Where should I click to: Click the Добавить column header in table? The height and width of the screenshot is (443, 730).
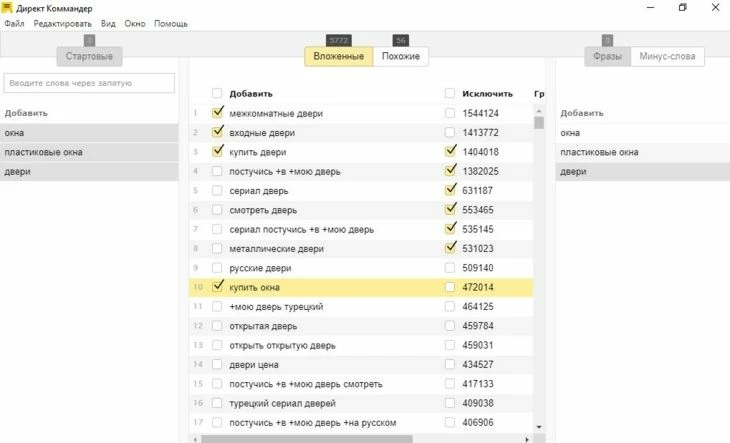[x=251, y=94]
